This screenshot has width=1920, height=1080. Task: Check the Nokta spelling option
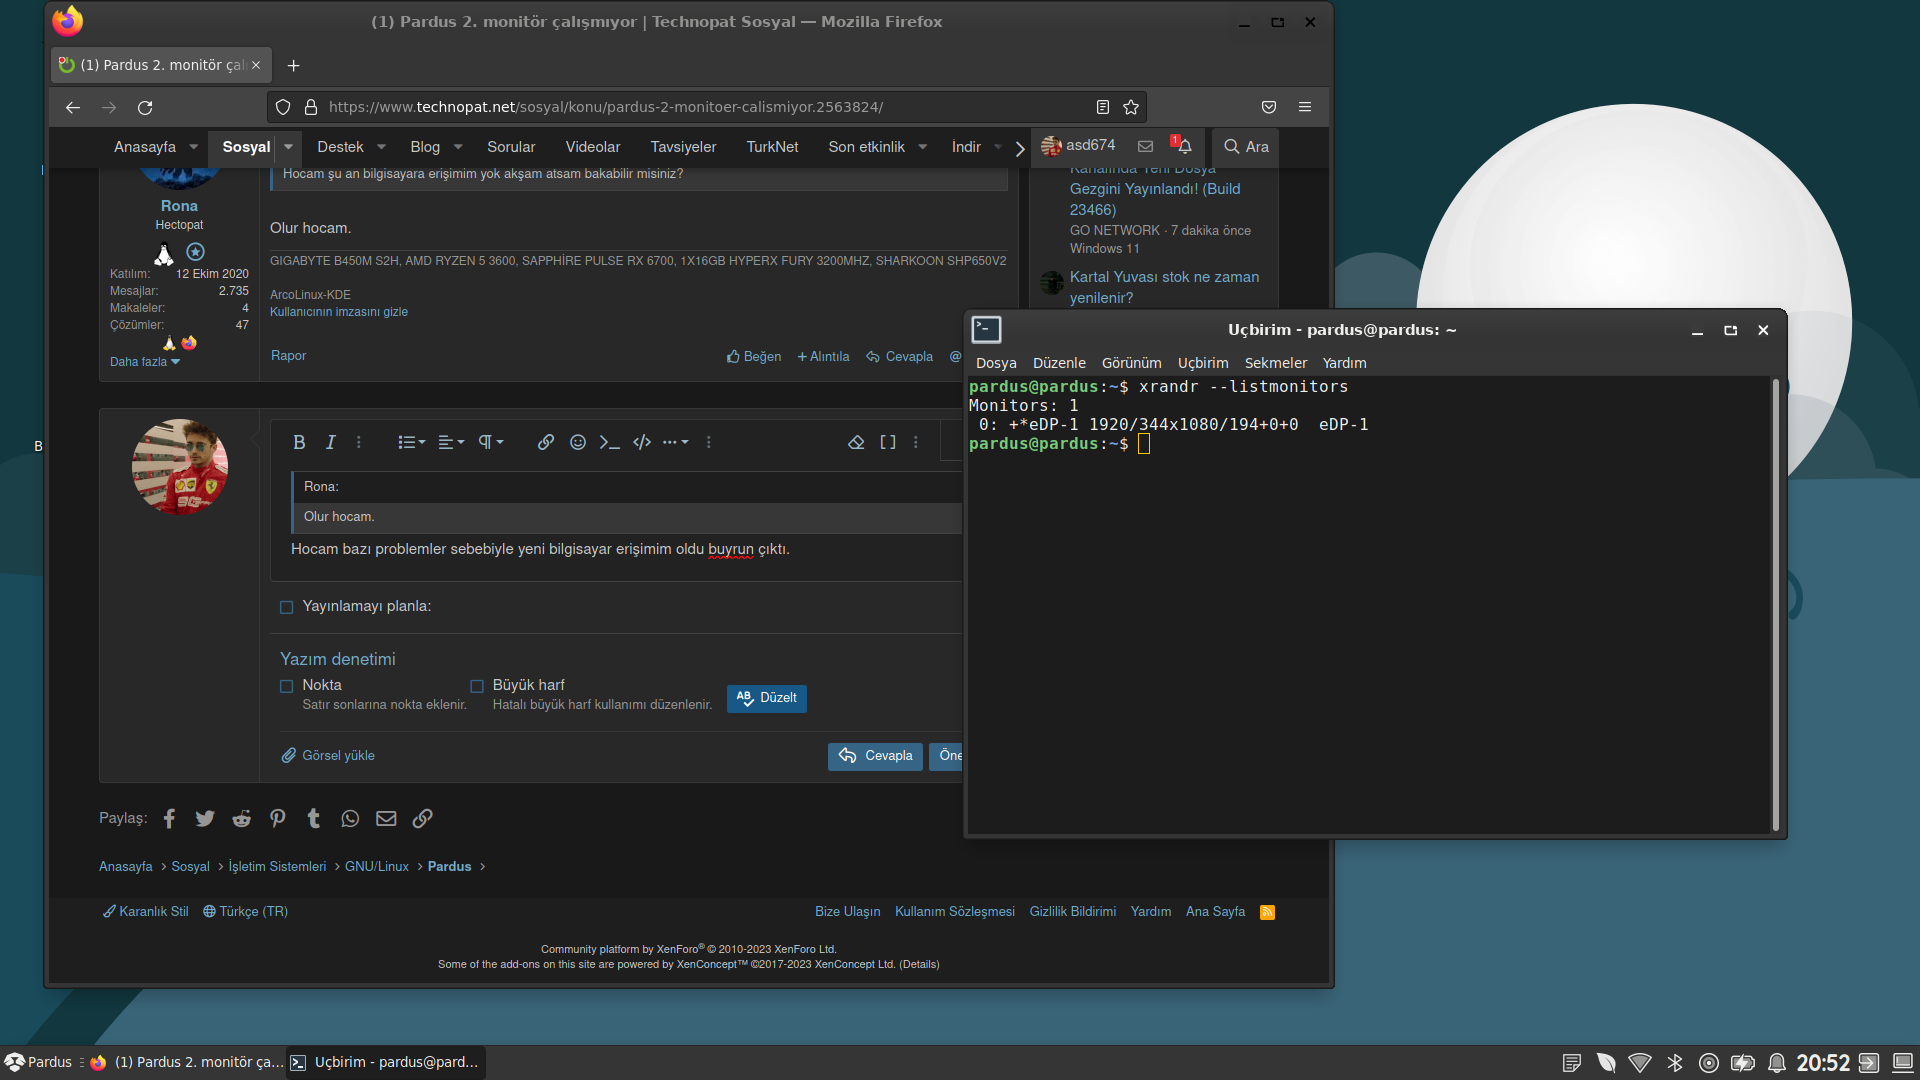[287, 686]
